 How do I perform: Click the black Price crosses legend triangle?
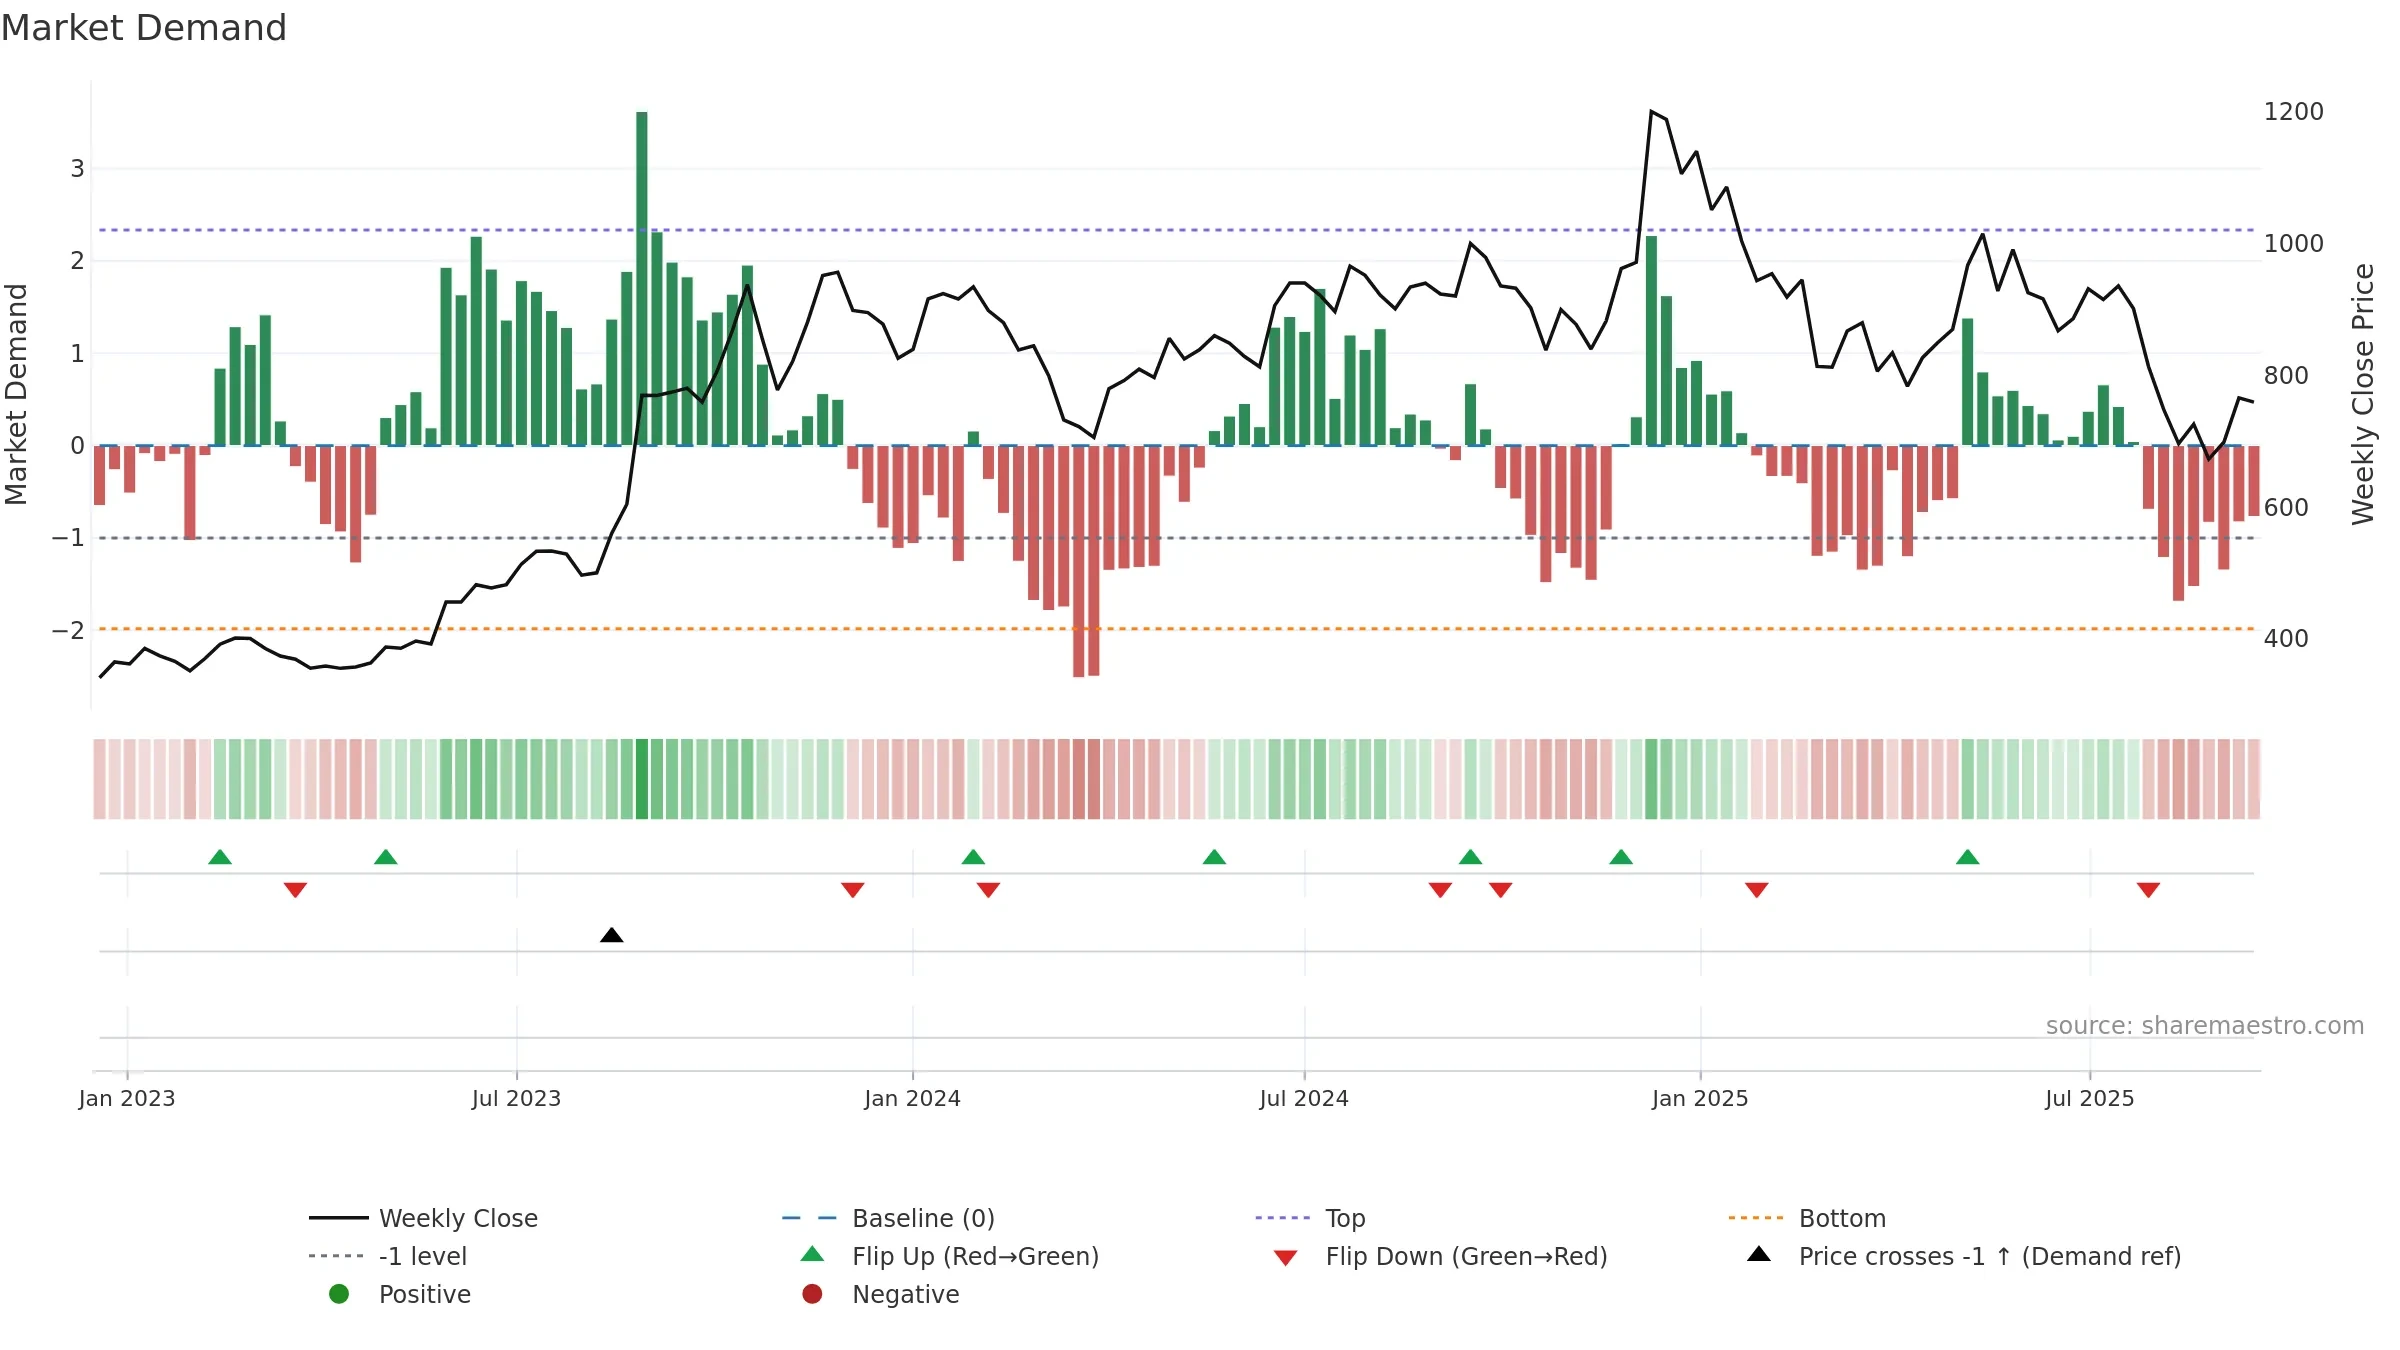[1759, 1254]
